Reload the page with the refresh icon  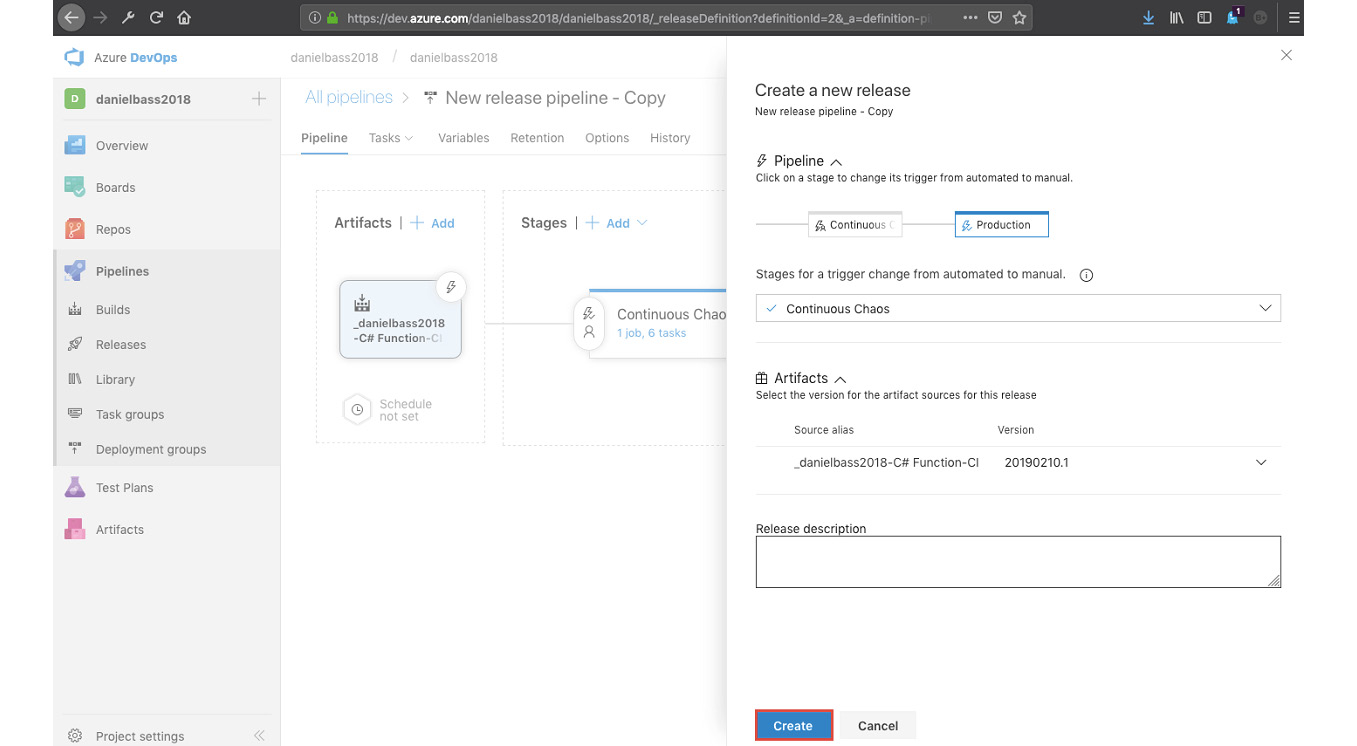pos(156,17)
